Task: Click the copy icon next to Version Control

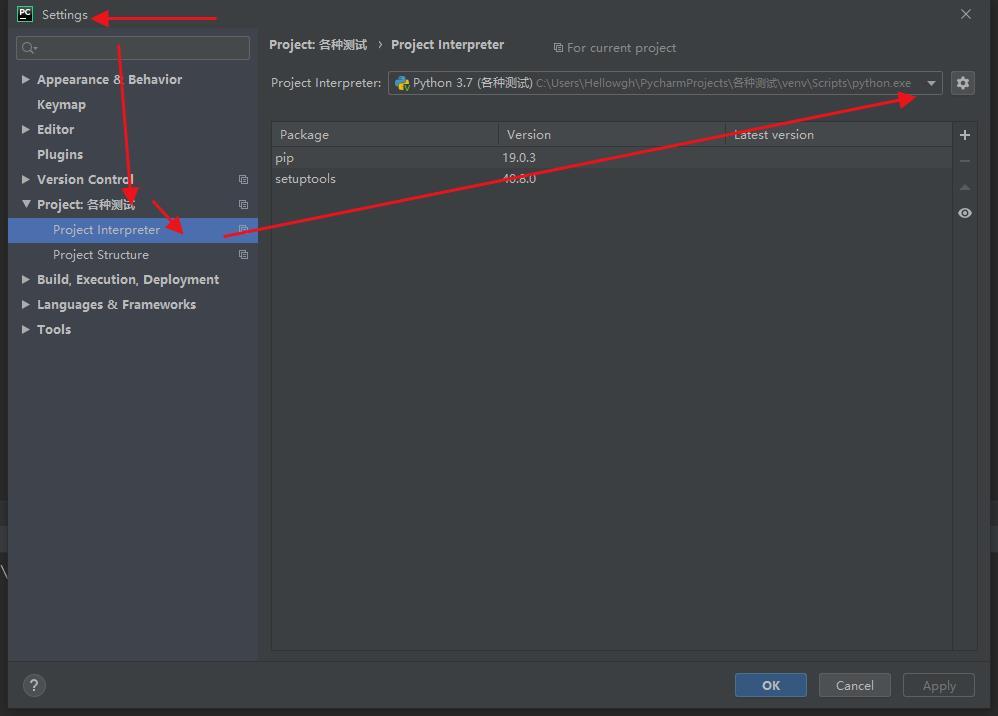Action: coord(243,179)
